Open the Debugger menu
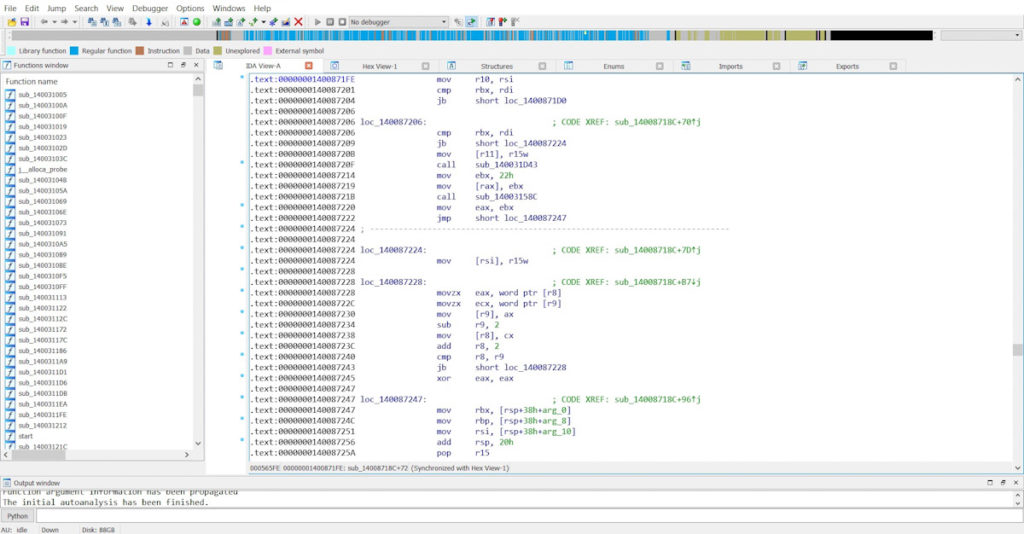Image resolution: width=1024 pixels, height=534 pixels. point(150,8)
